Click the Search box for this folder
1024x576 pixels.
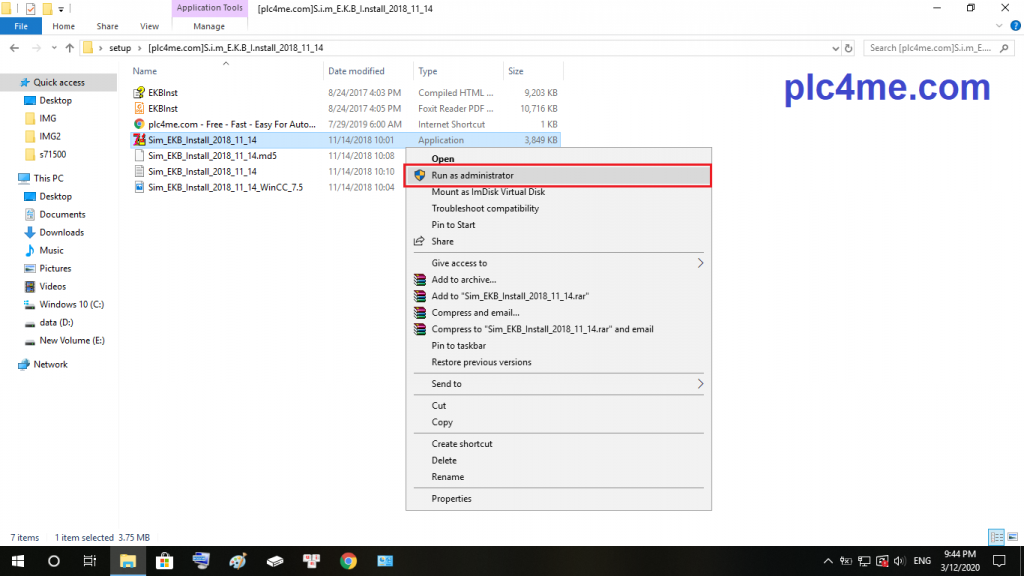coord(935,47)
